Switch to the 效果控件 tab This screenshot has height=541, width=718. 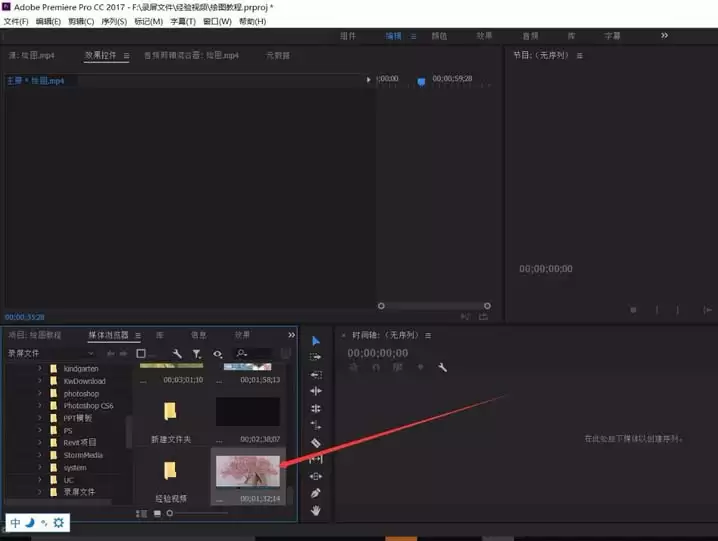click(x=100, y=55)
